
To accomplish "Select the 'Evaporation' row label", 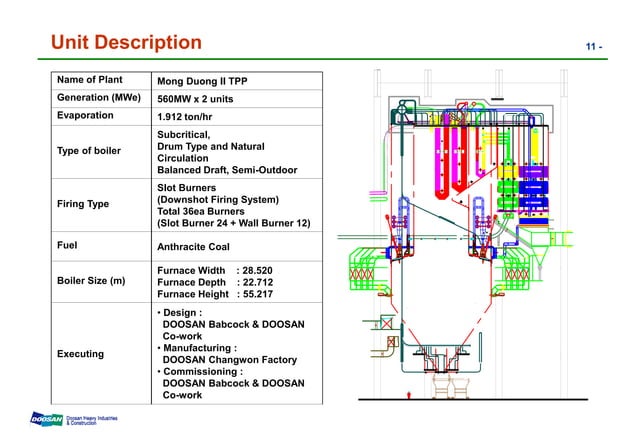I will pyautogui.click(x=85, y=116).
